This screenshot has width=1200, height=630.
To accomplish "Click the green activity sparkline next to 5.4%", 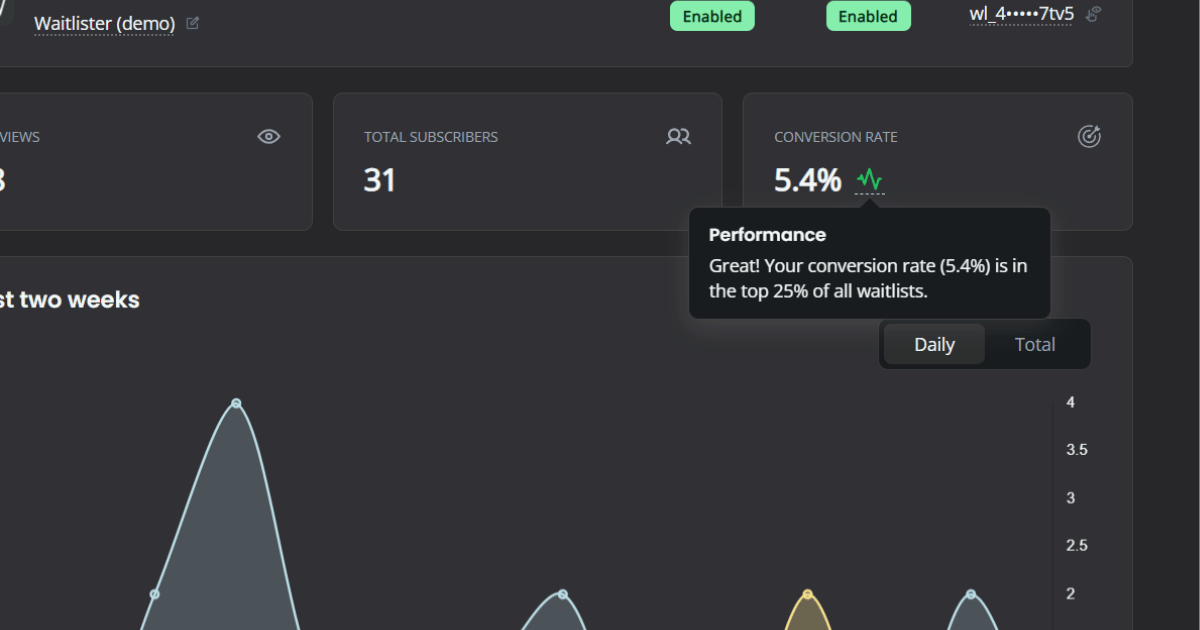I will [868, 181].
